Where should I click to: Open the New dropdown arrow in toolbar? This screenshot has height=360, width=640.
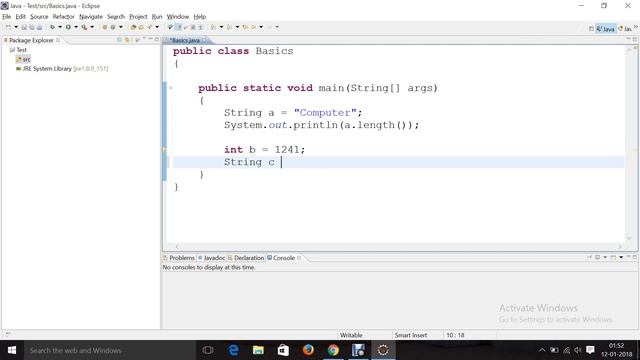click(16, 27)
